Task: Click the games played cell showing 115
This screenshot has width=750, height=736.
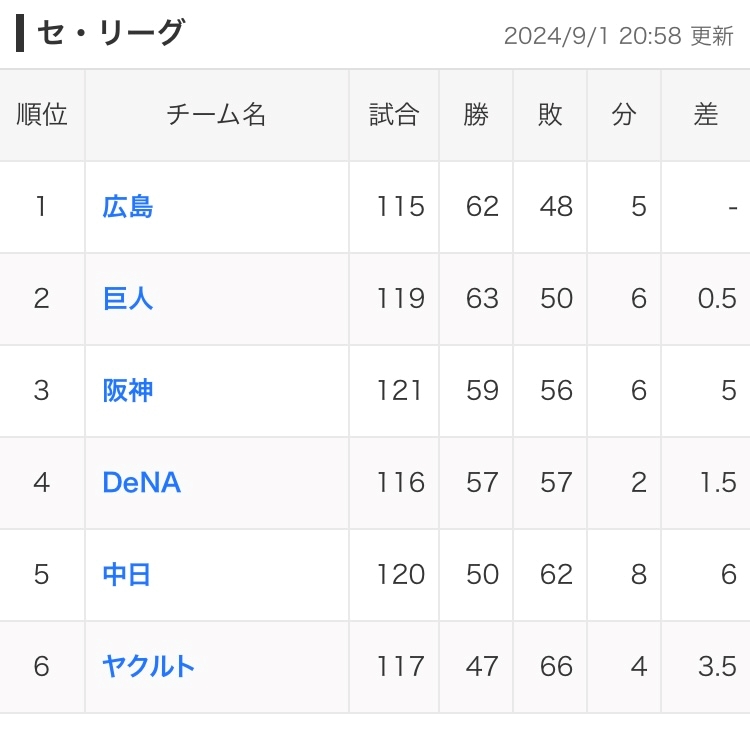Action: click(400, 207)
